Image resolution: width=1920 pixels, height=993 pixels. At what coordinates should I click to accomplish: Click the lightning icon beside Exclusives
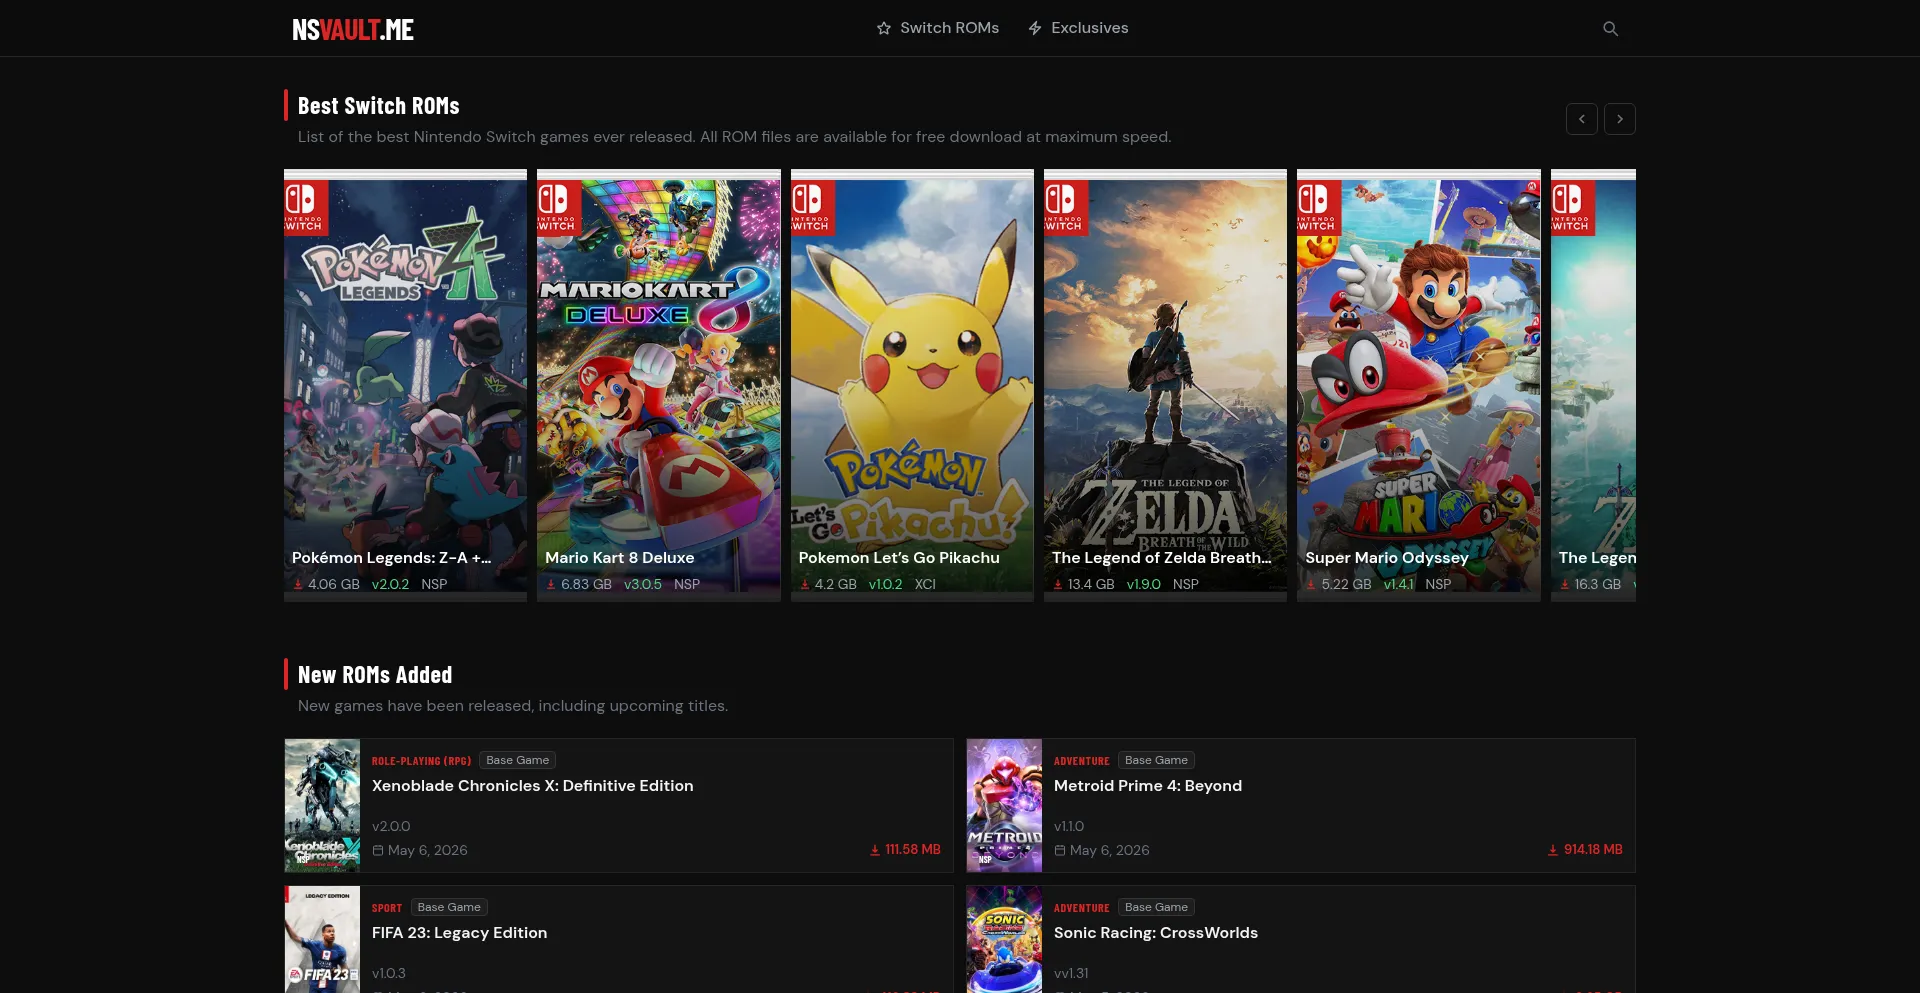tap(1035, 28)
